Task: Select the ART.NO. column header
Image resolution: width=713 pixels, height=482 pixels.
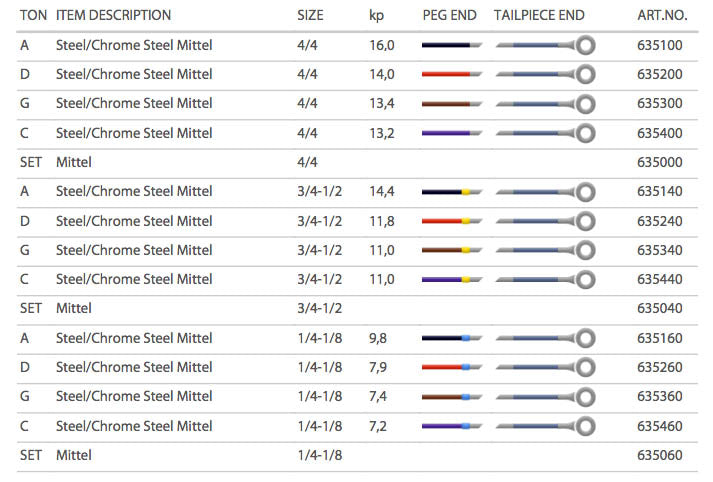Action: pyautogui.click(x=661, y=16)
